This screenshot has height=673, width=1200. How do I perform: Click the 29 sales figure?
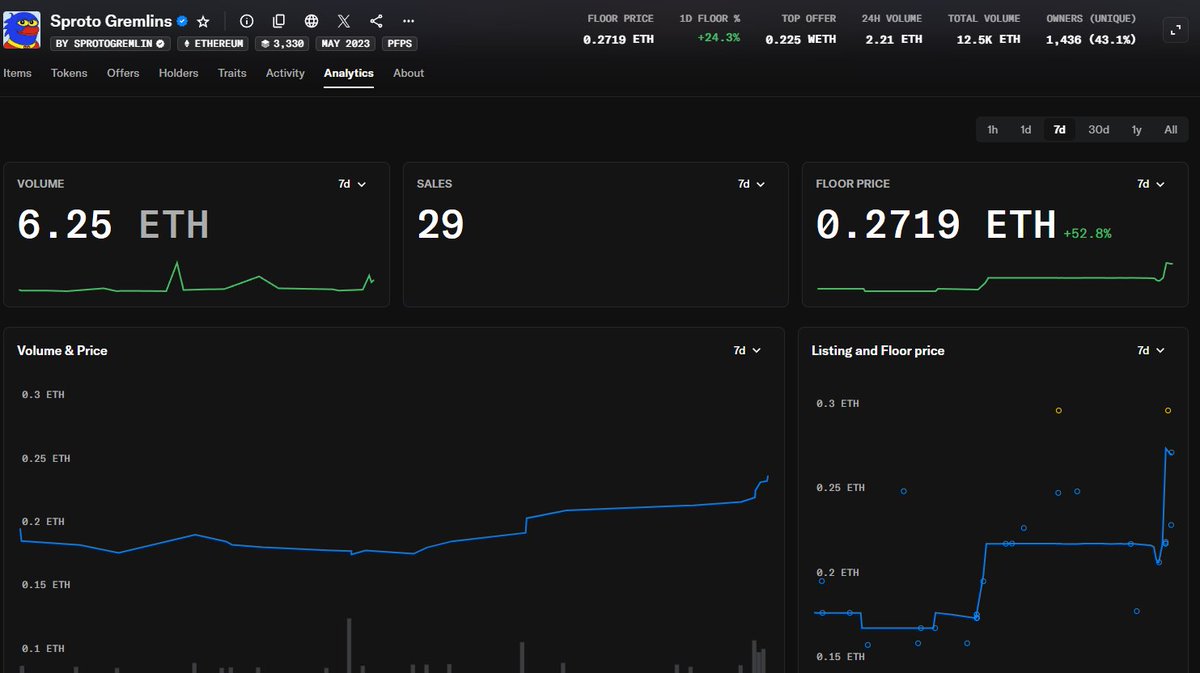coord(440,224)
